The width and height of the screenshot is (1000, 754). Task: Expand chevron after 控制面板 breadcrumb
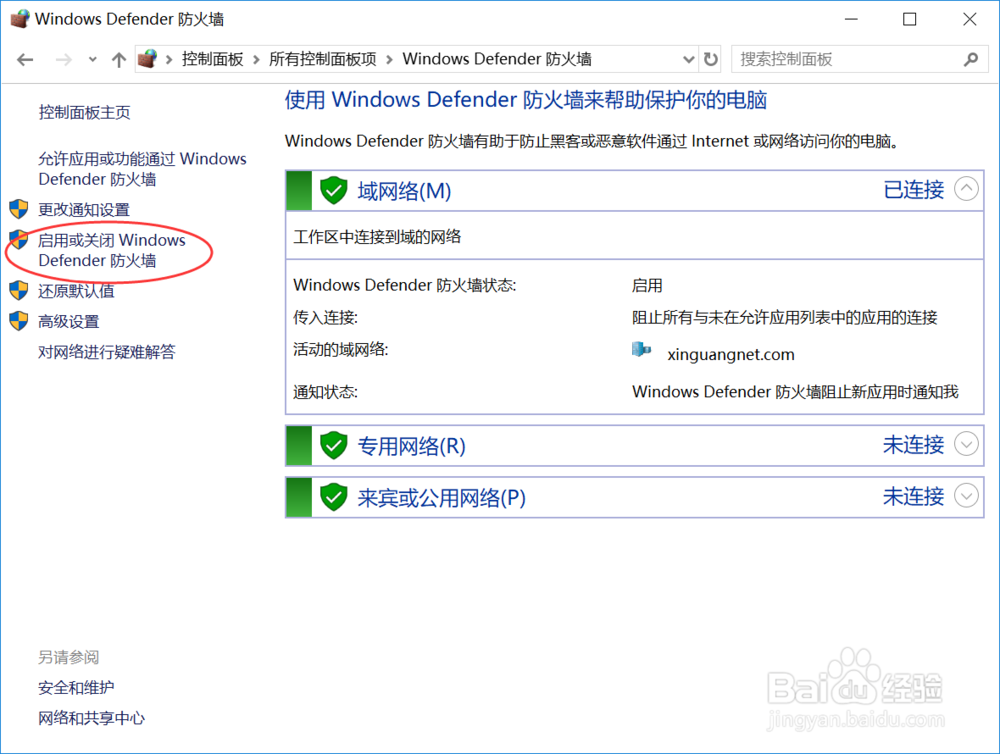pos(256,60)
